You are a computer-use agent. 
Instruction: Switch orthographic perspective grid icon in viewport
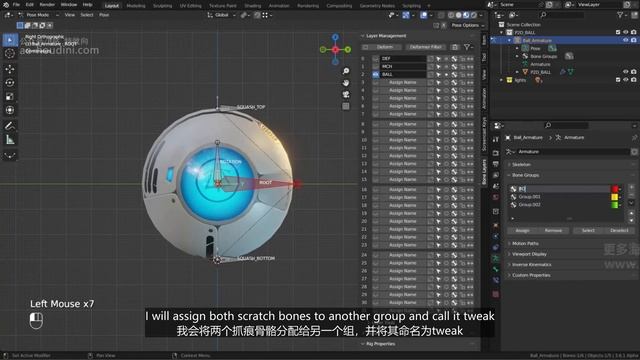(346, 106)
